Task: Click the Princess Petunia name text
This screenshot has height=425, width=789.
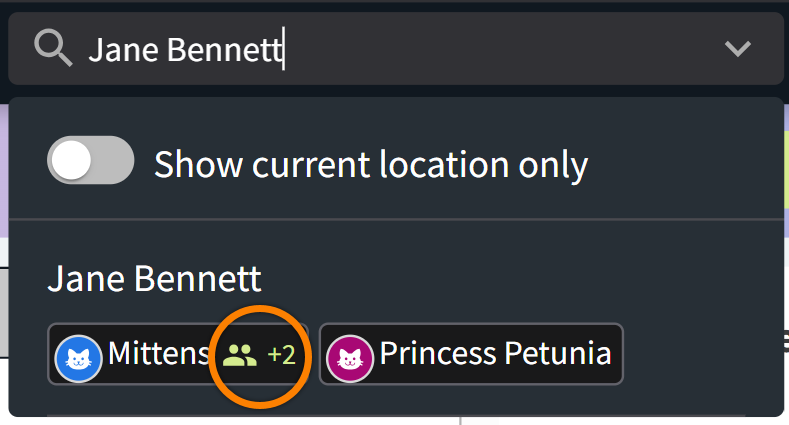Action: tap(494, 354)
